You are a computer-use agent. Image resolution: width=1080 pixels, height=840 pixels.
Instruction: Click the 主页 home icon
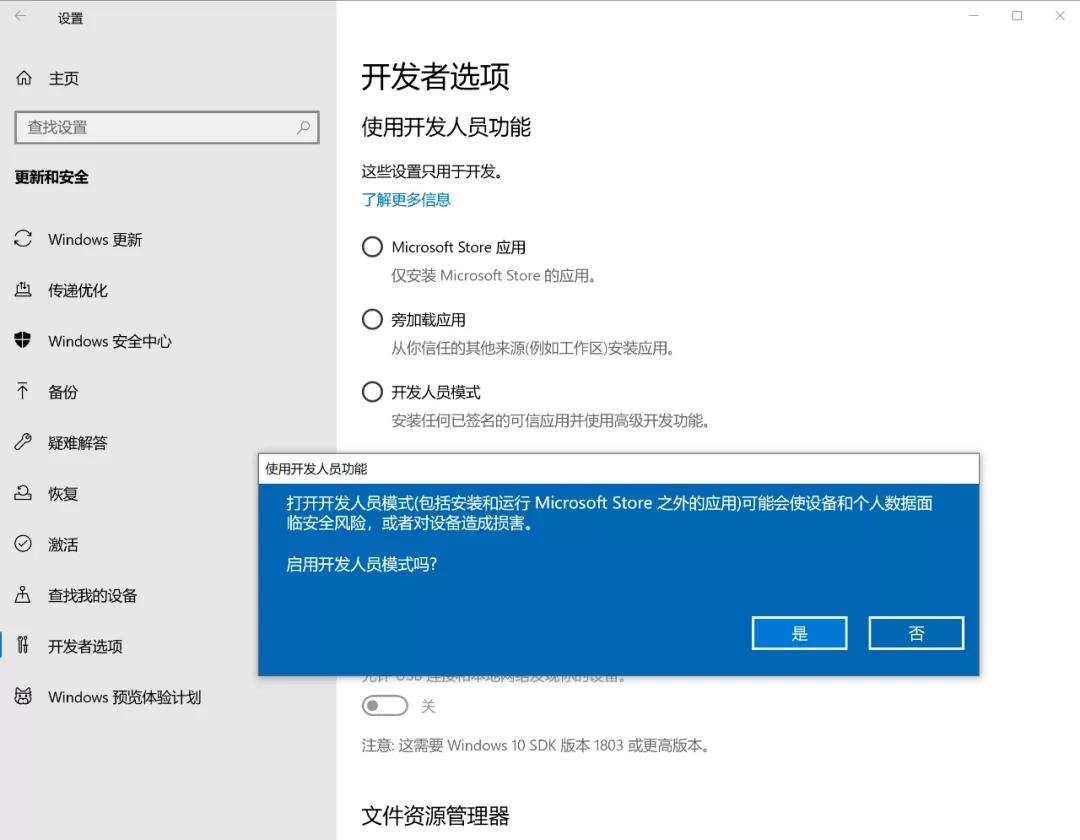coord(23,78)
